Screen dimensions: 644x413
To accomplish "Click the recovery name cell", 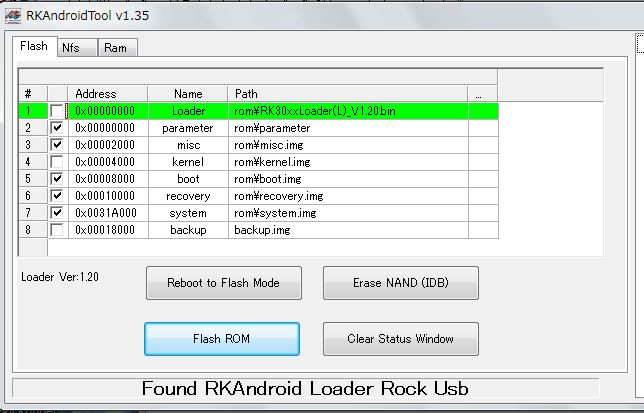I will click(189, 196).
